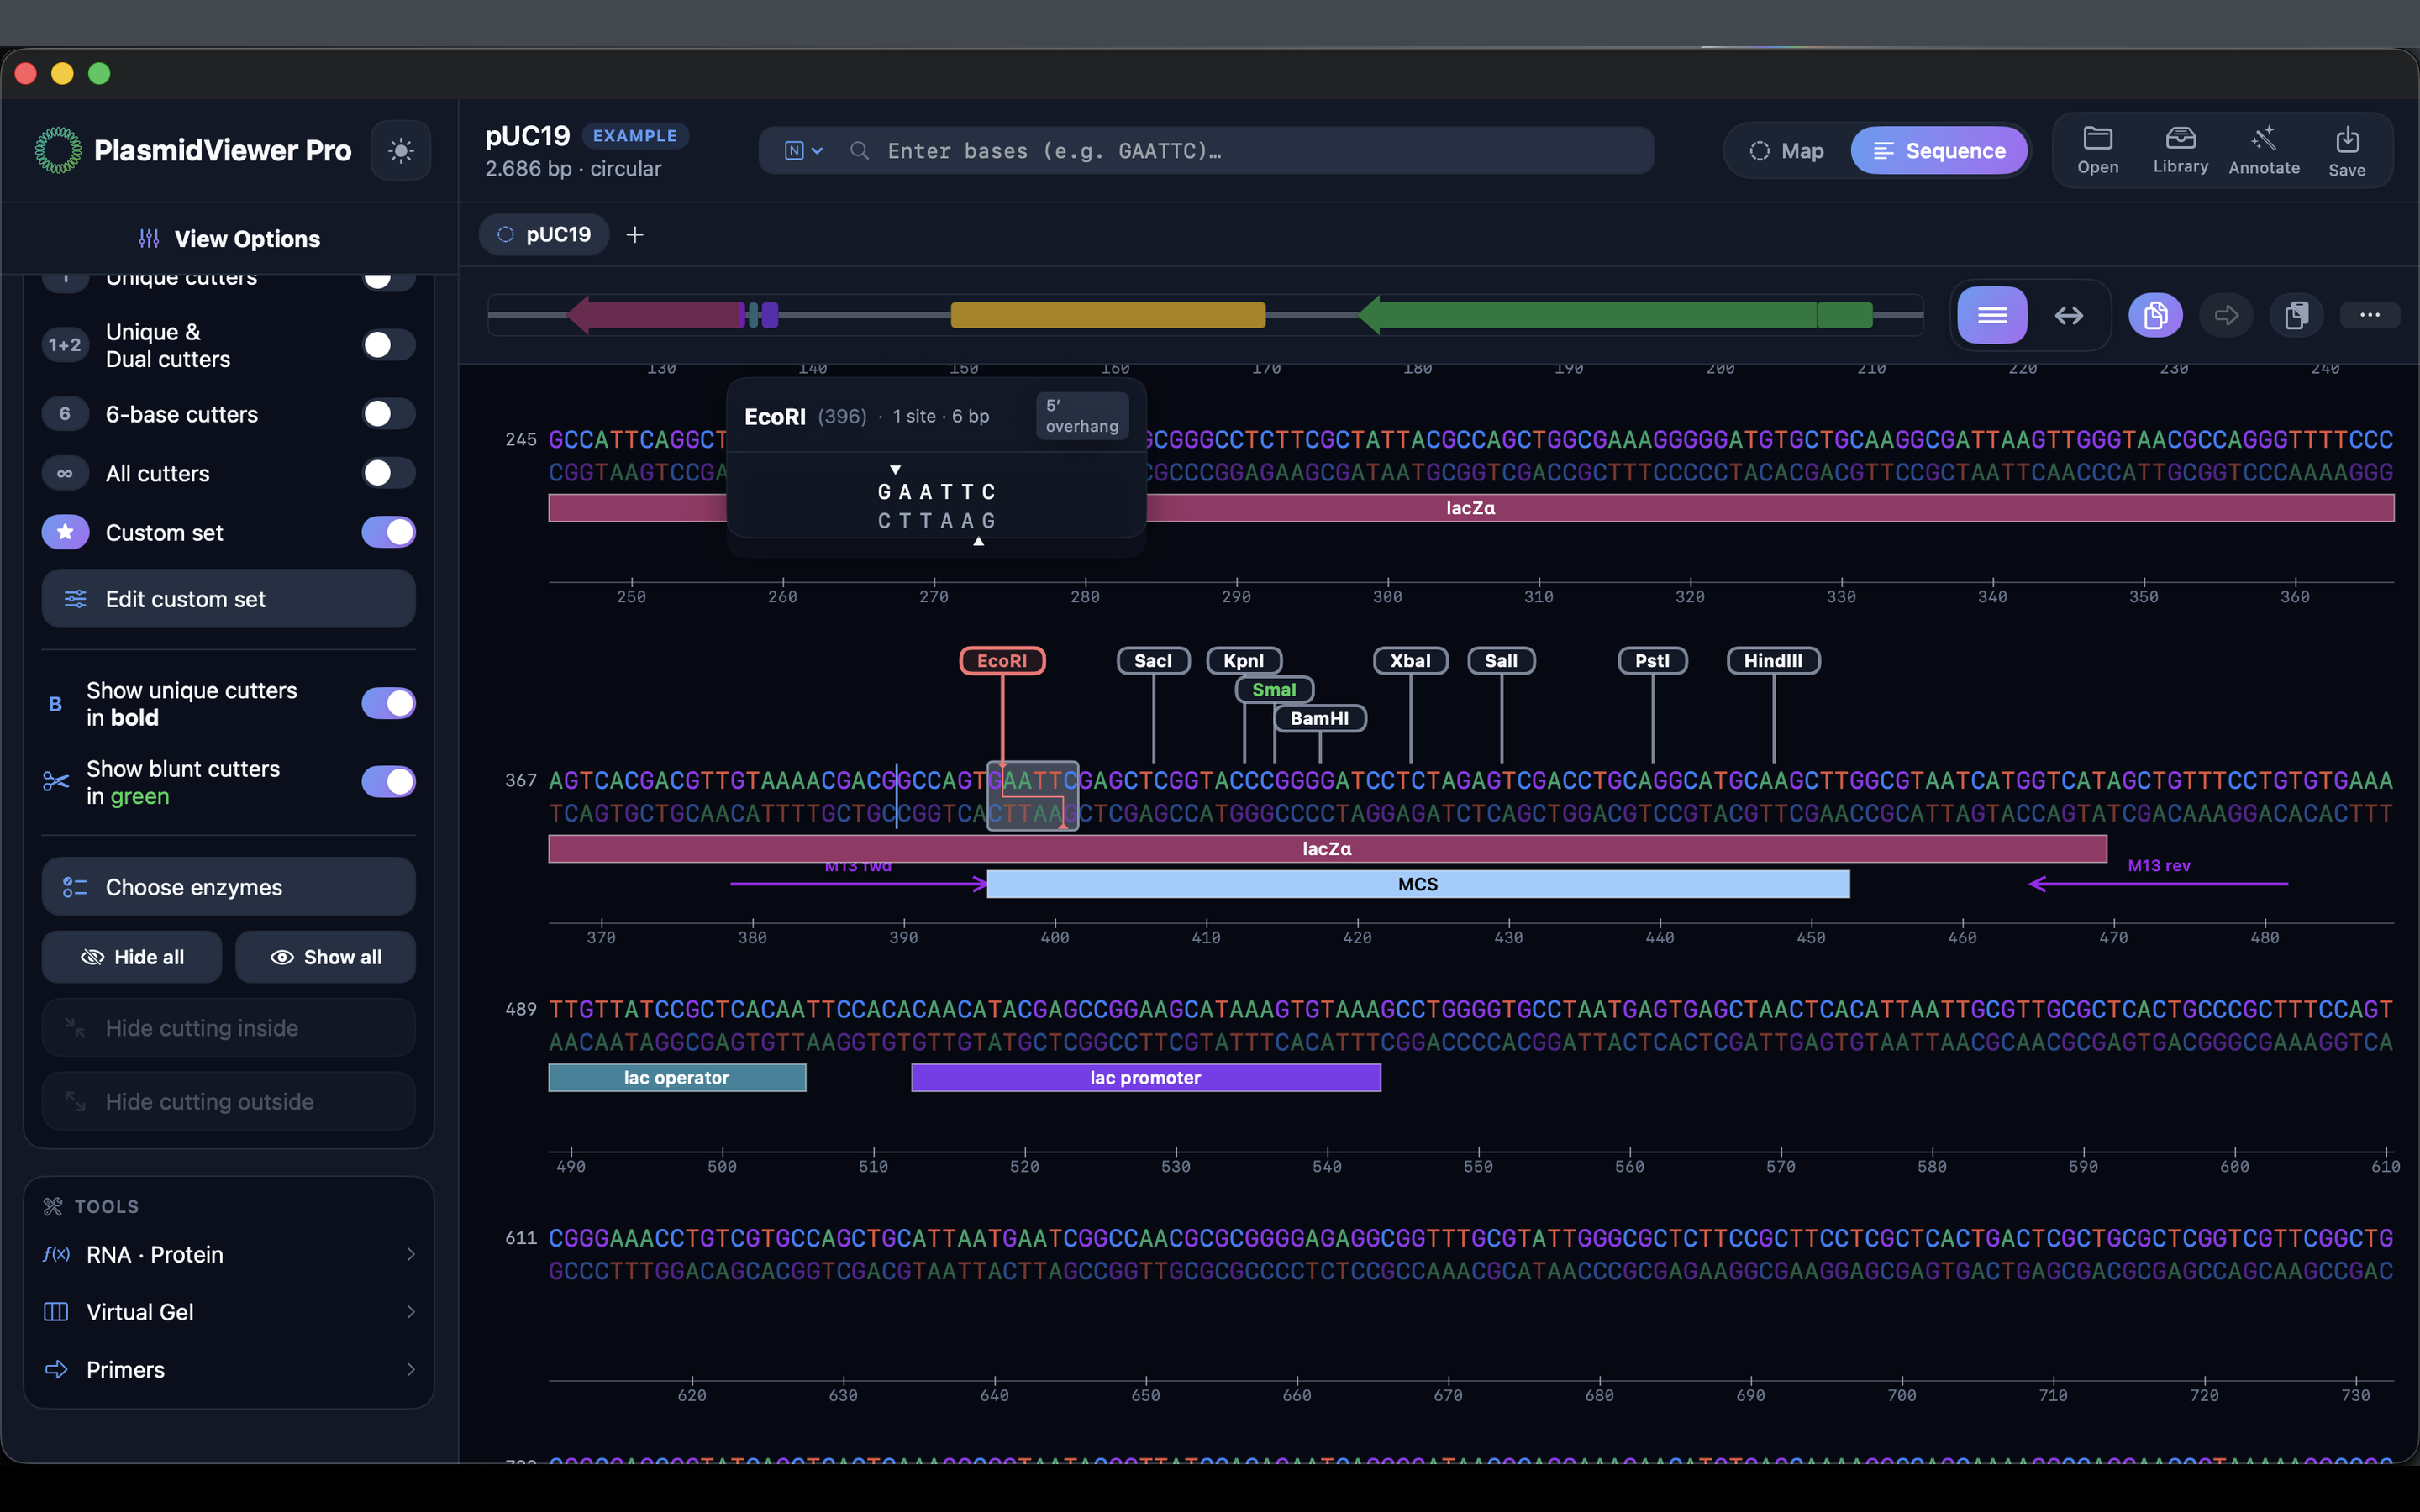The height and width of the screenshot is (1512, 2420).
Task: Click the search magnifier icon
Action: tap(859, 151)
